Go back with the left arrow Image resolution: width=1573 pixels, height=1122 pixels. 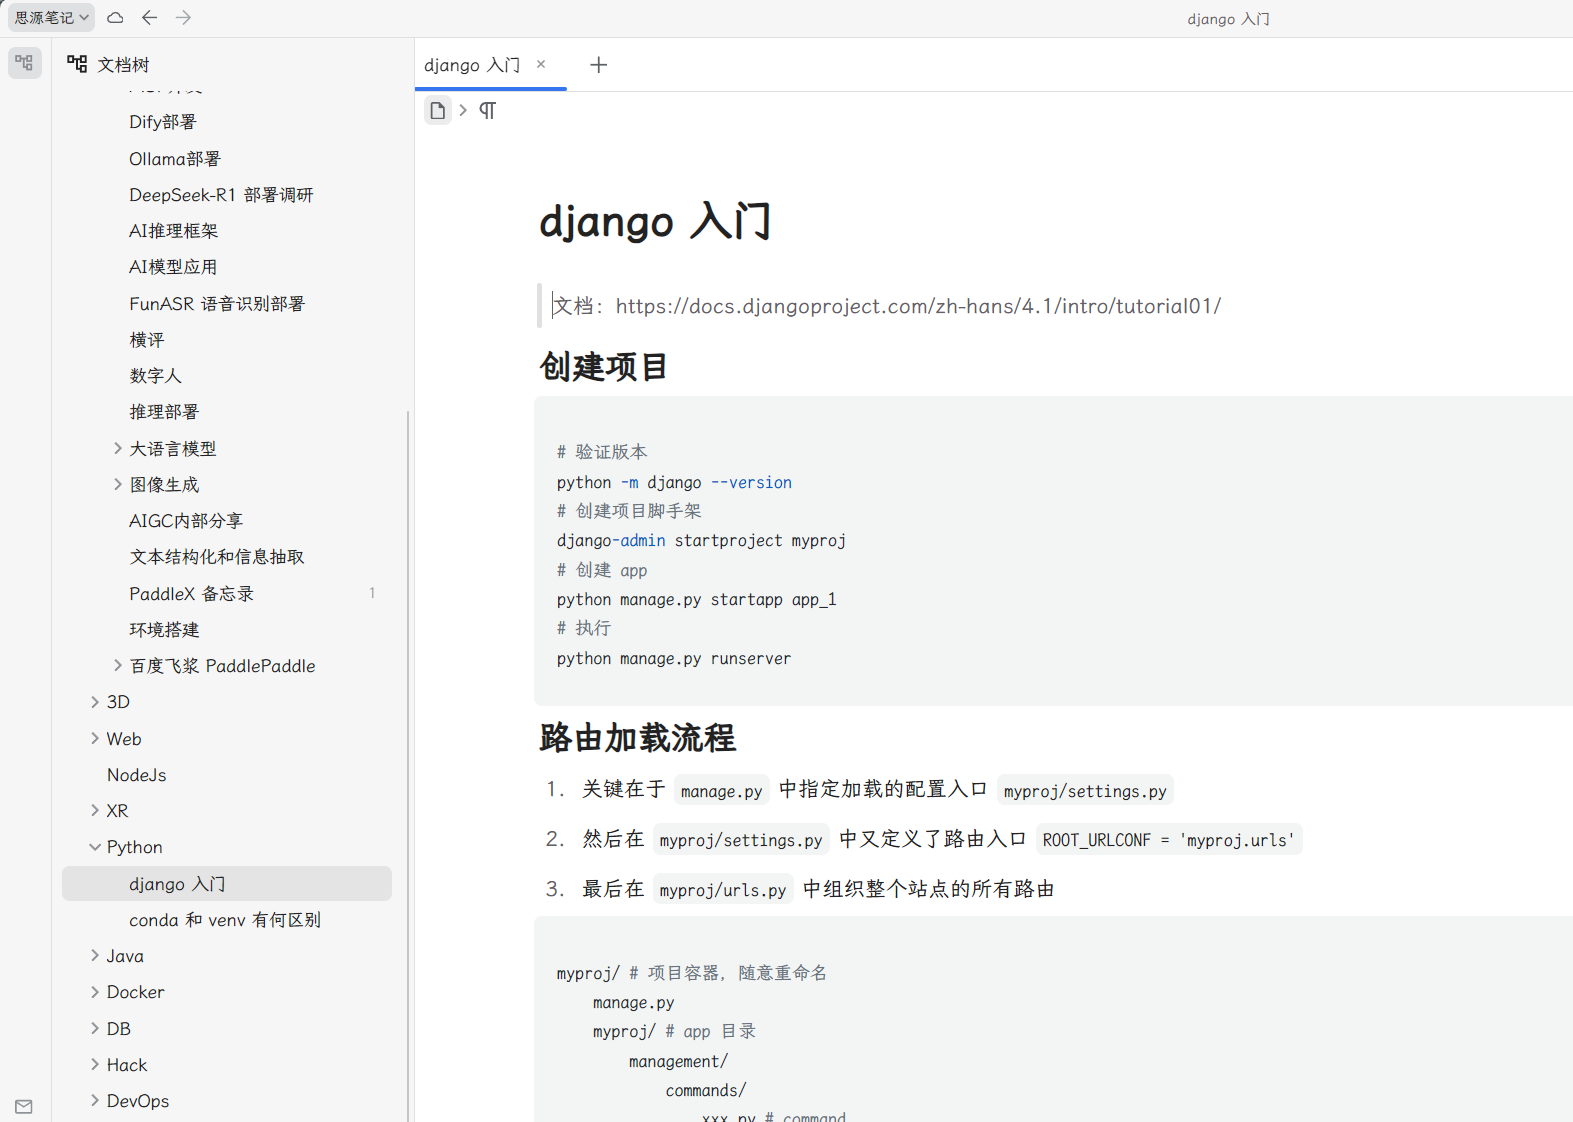coord(149,18)
